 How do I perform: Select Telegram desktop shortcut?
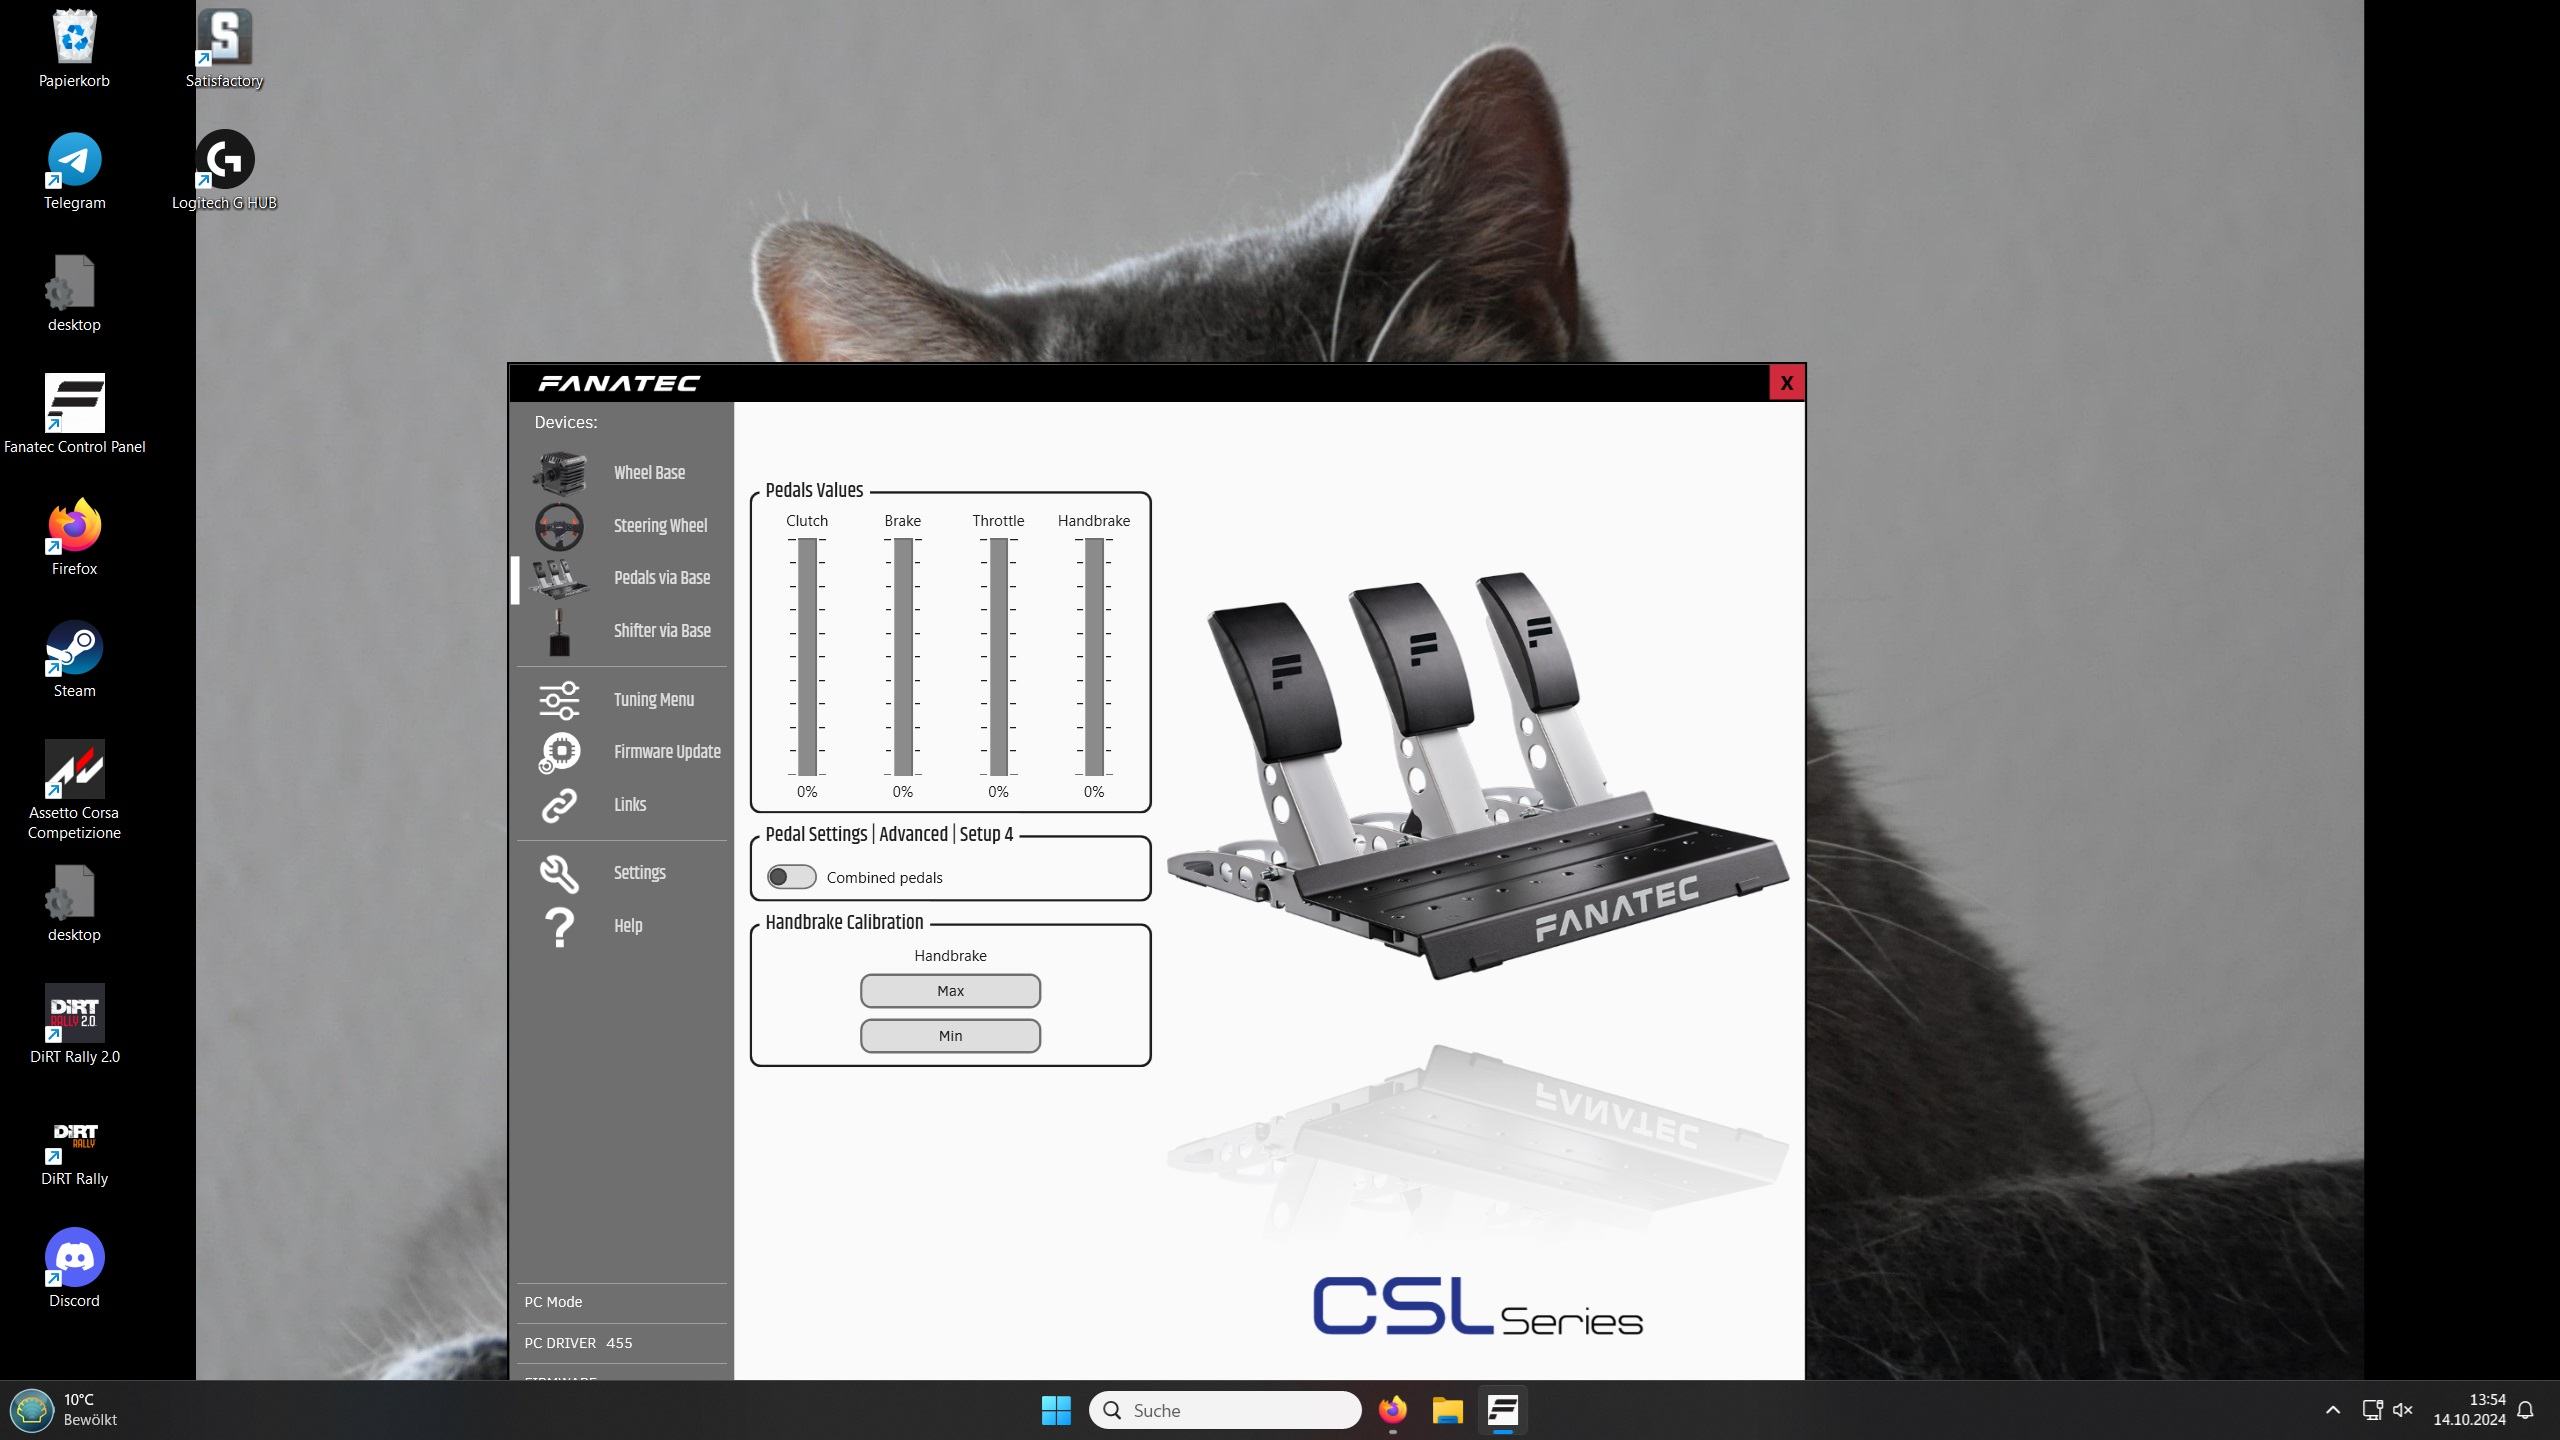click(74, 171)
